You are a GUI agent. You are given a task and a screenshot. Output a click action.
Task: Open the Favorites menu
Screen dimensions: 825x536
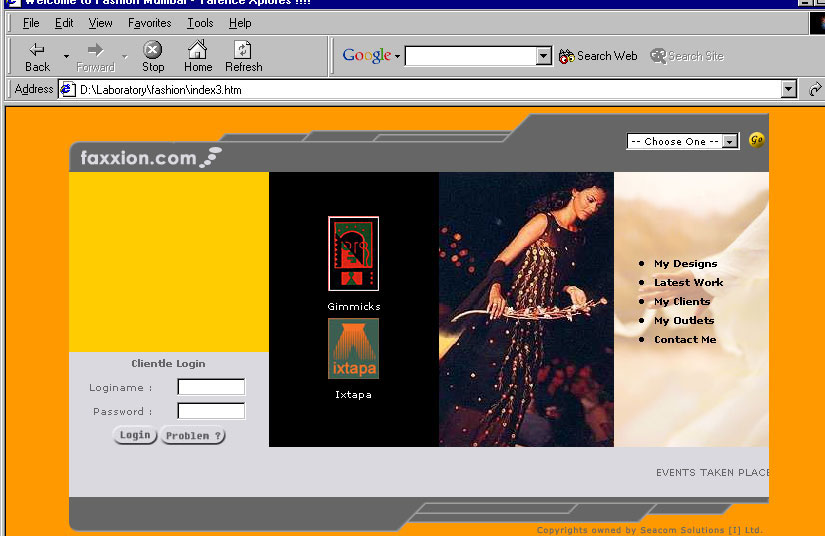coord(149,23)
